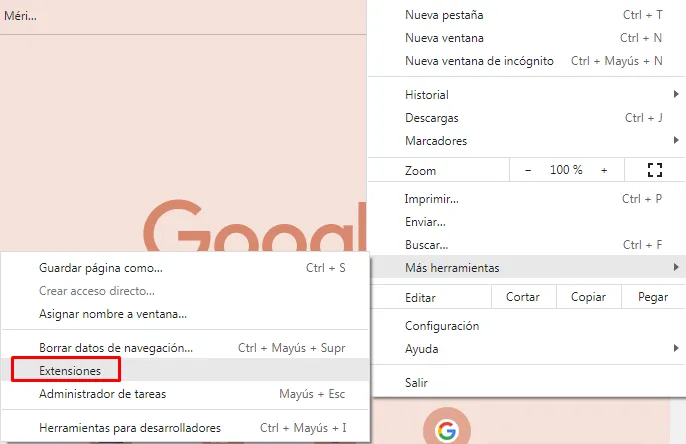This screenshot has height=444, width=686.
Task: Choose Imprimir... in the Chrome menu
Action: pyautogui.click(x=527, y=199)
